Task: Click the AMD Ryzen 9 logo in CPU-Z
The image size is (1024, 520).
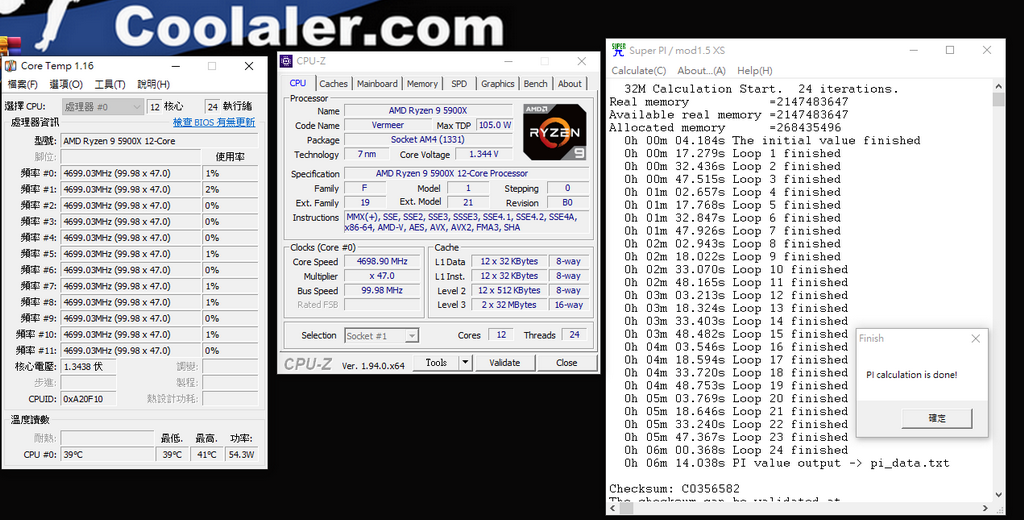Action: pyautogui.click(x=554, y=132)
